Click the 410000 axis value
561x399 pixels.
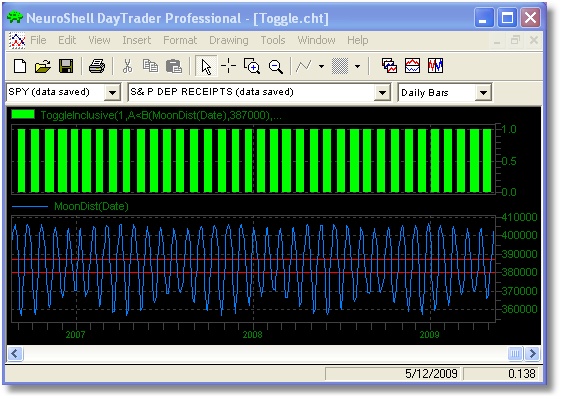[x=519, y=217]
